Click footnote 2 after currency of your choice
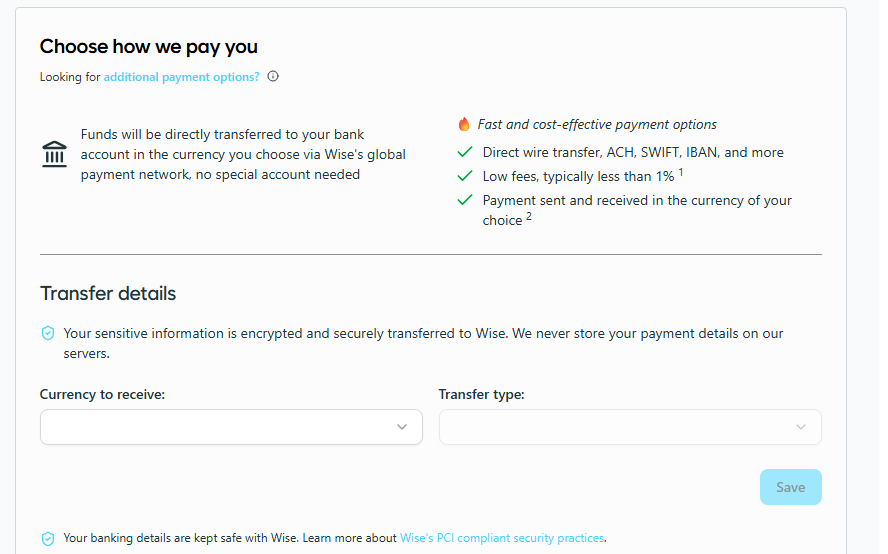The width and height of the screenshot is (888, 554). pyautogui.click(x=529, y=216)
